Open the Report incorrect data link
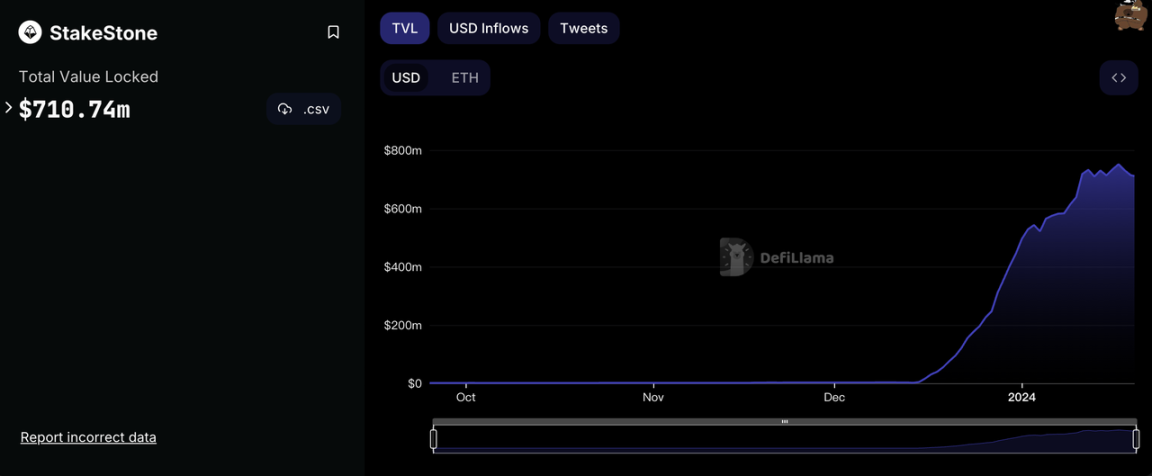Image resolution: width=1152 pixels, height=476 pixels. click(88, 437)
